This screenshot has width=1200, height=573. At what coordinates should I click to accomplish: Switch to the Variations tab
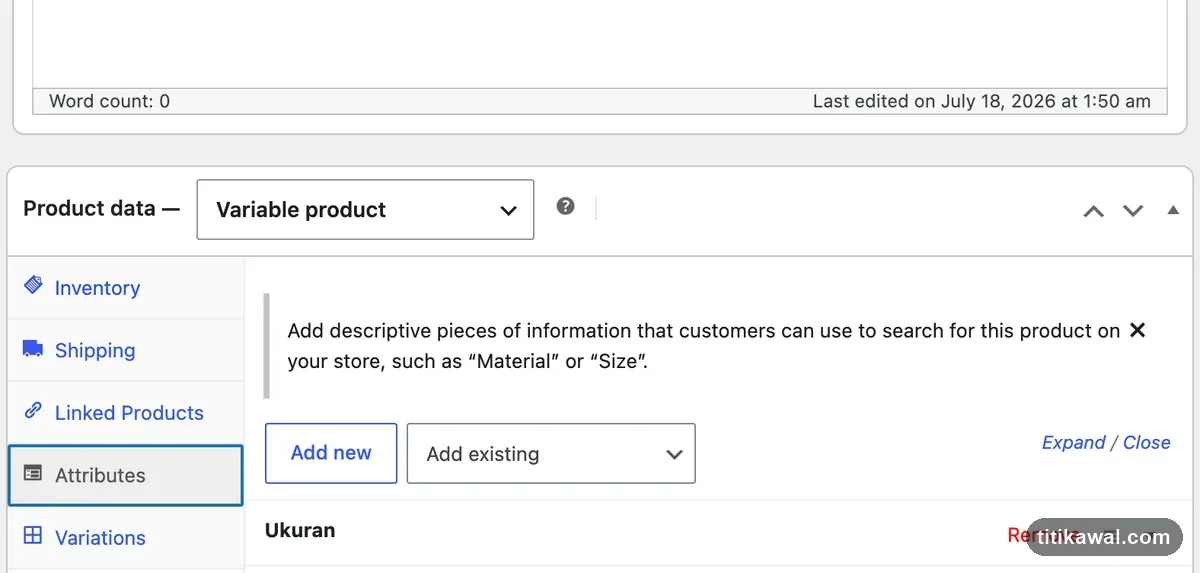[126, 537]
